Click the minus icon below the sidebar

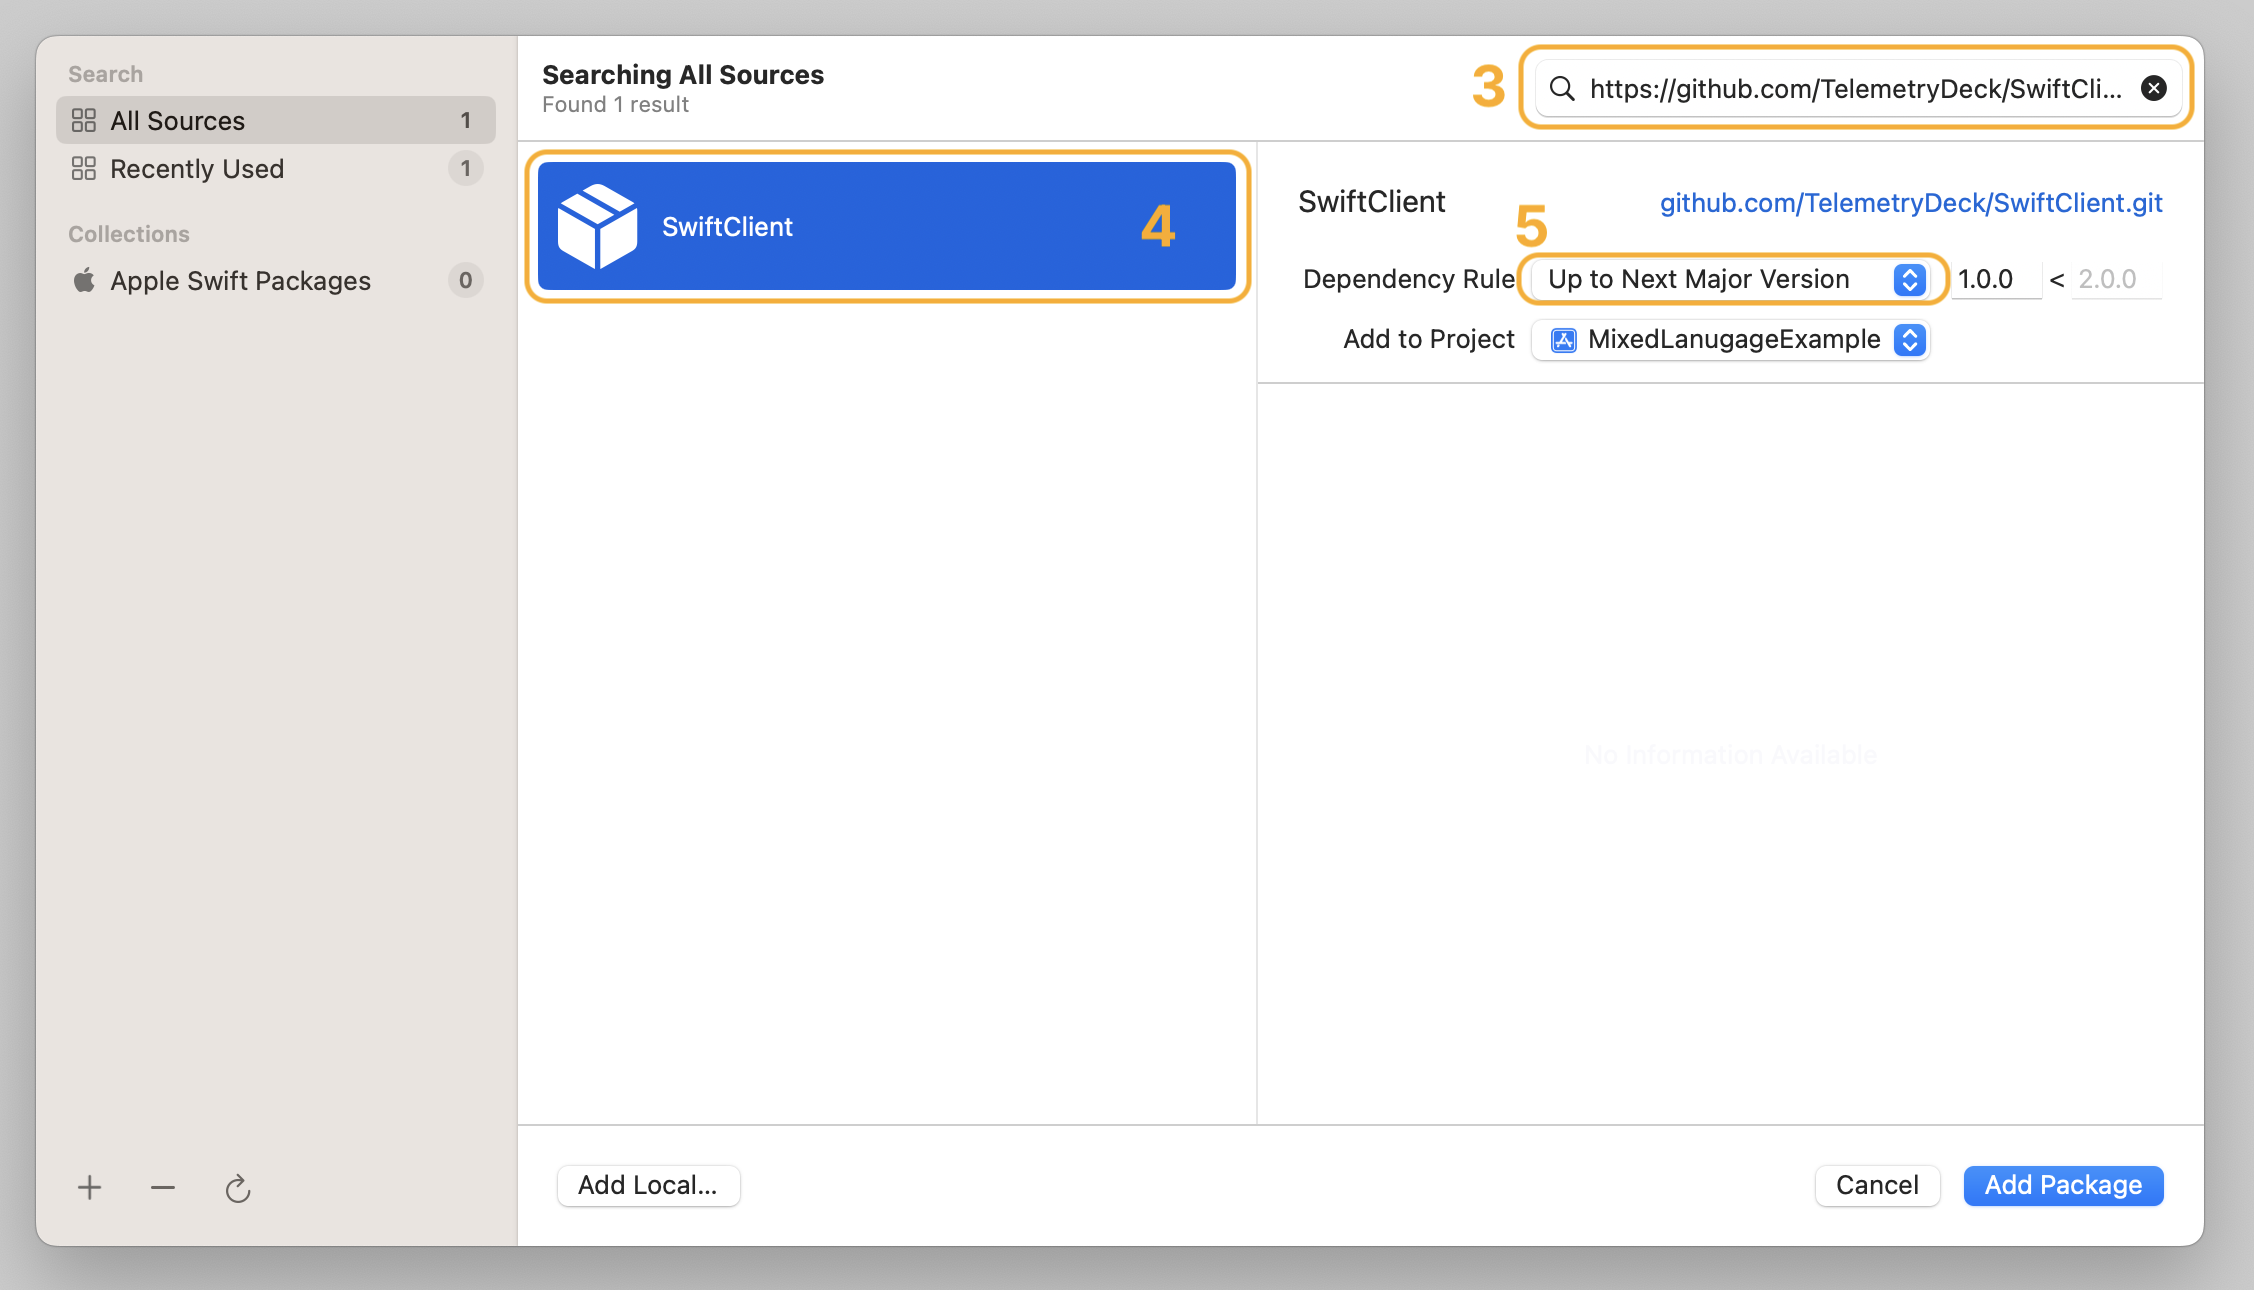(x=162, y=1187)
